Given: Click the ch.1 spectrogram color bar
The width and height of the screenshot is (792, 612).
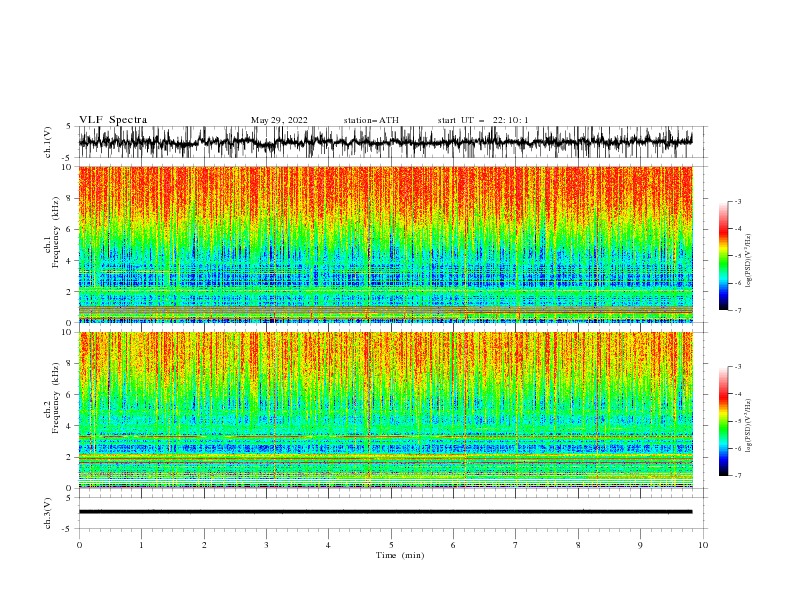Looking at the screenshot, I should coord(724,256).
